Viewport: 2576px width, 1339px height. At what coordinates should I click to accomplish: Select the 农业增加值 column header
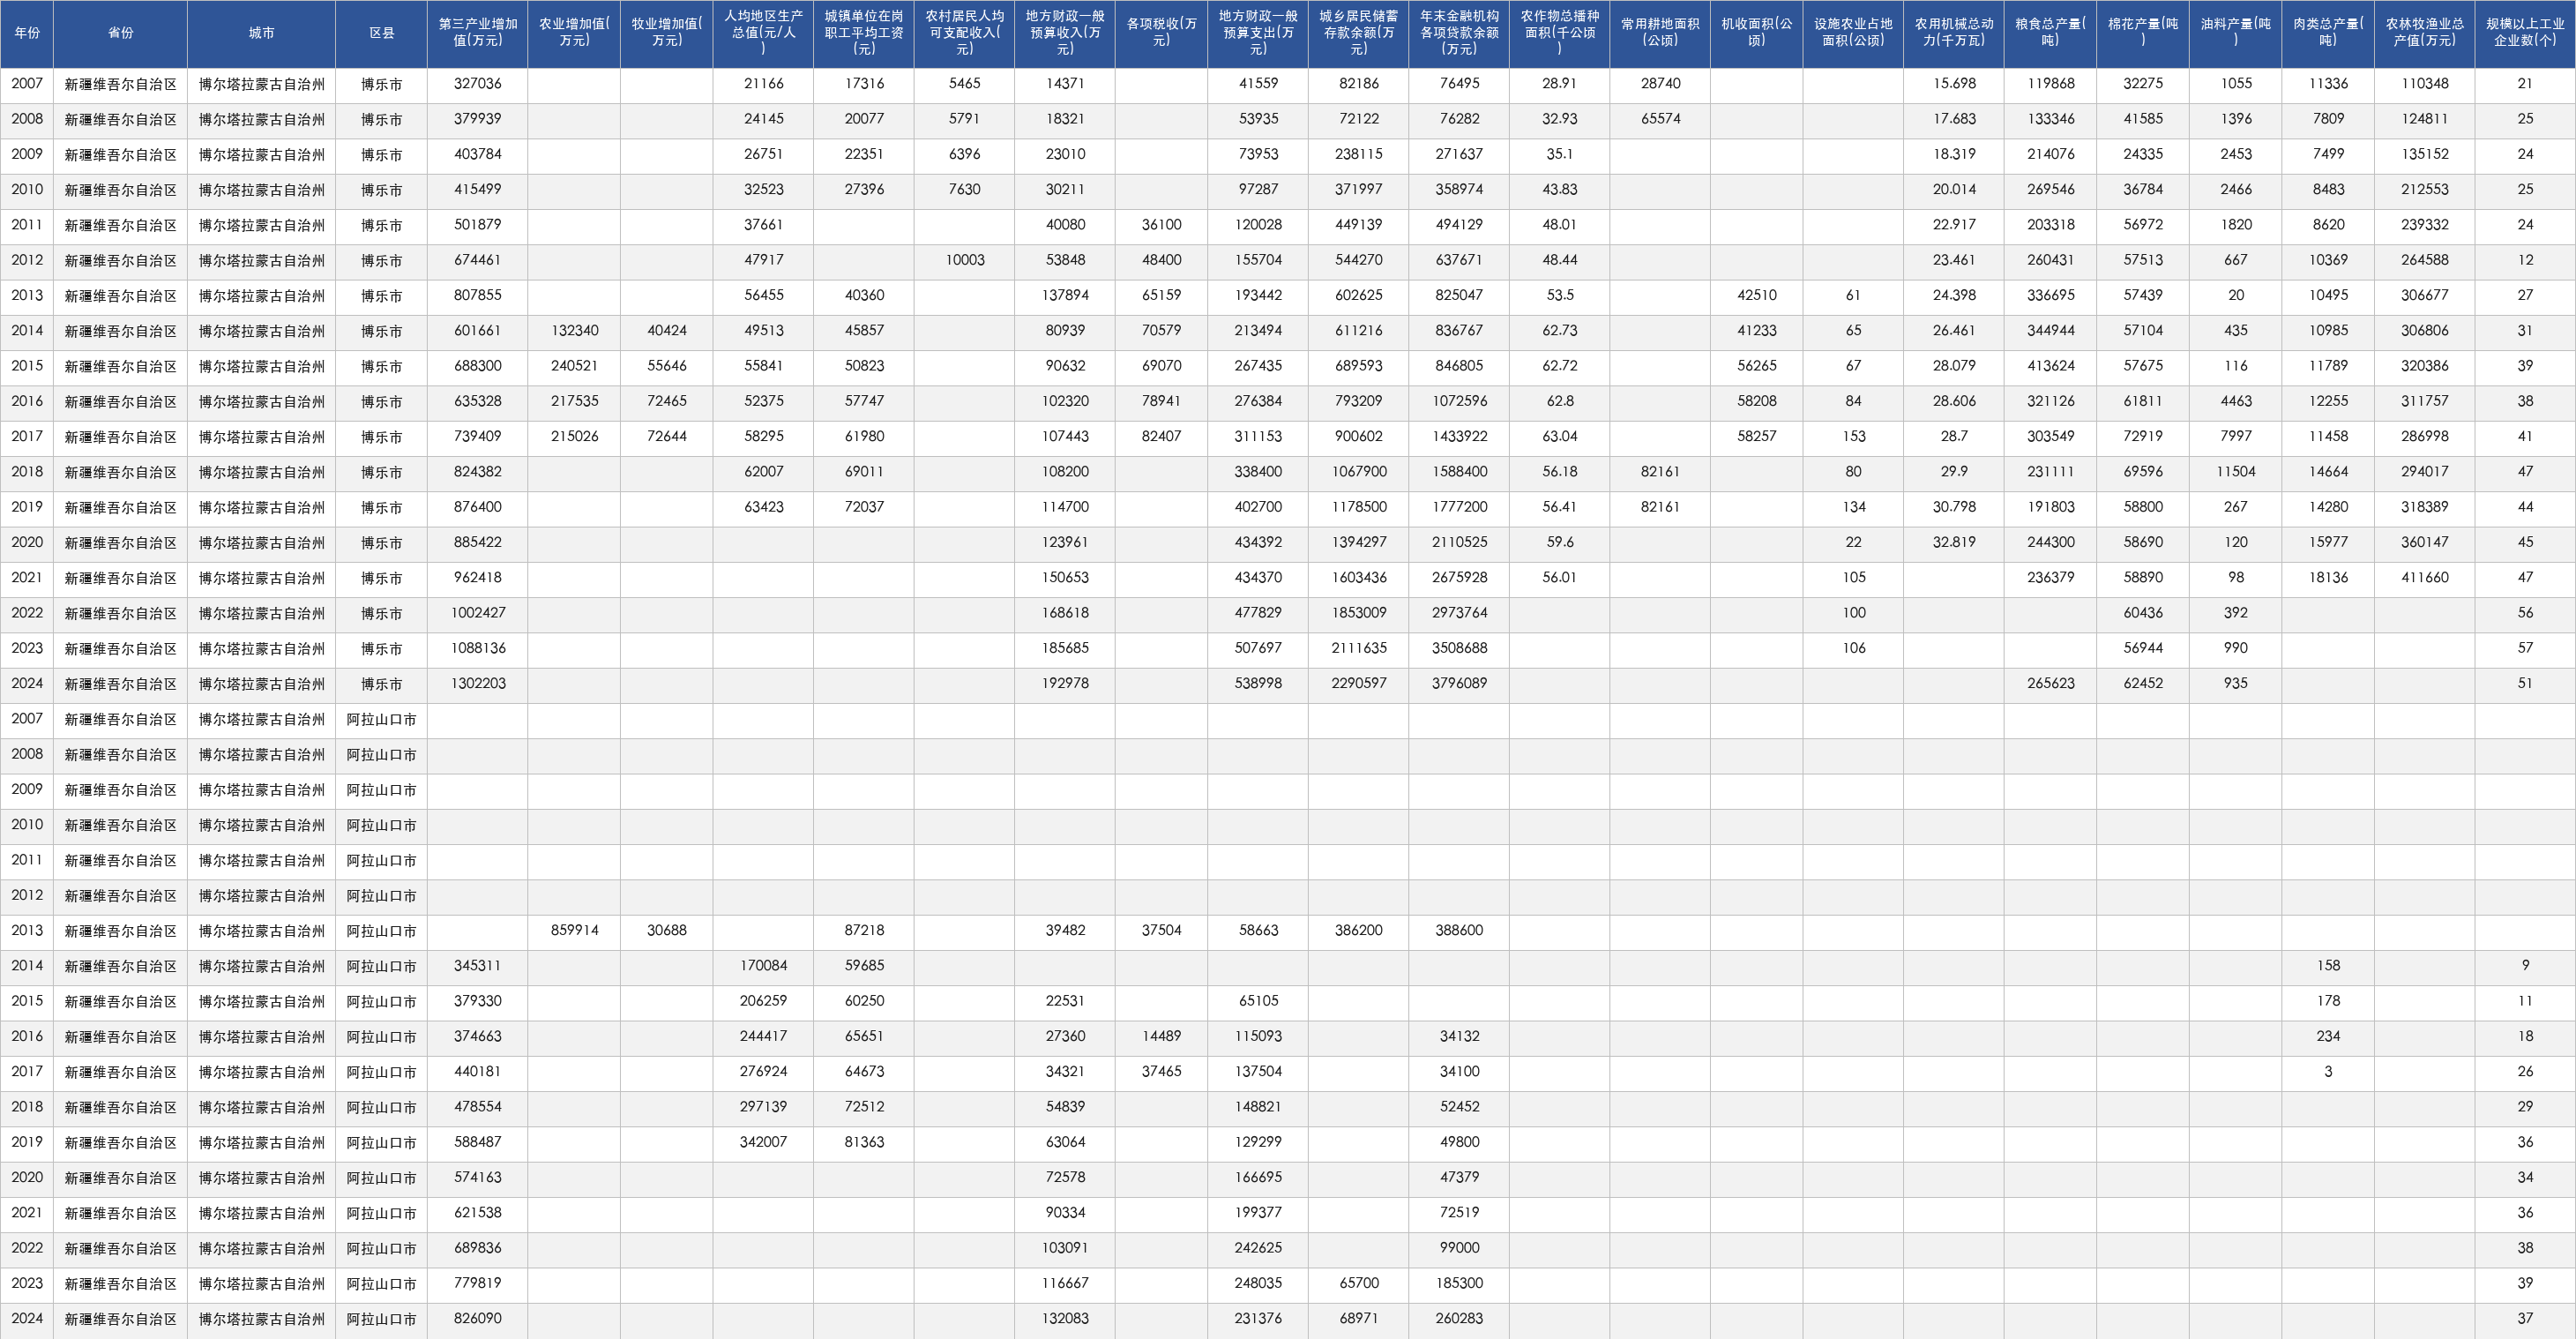click(x=574, y=33)
